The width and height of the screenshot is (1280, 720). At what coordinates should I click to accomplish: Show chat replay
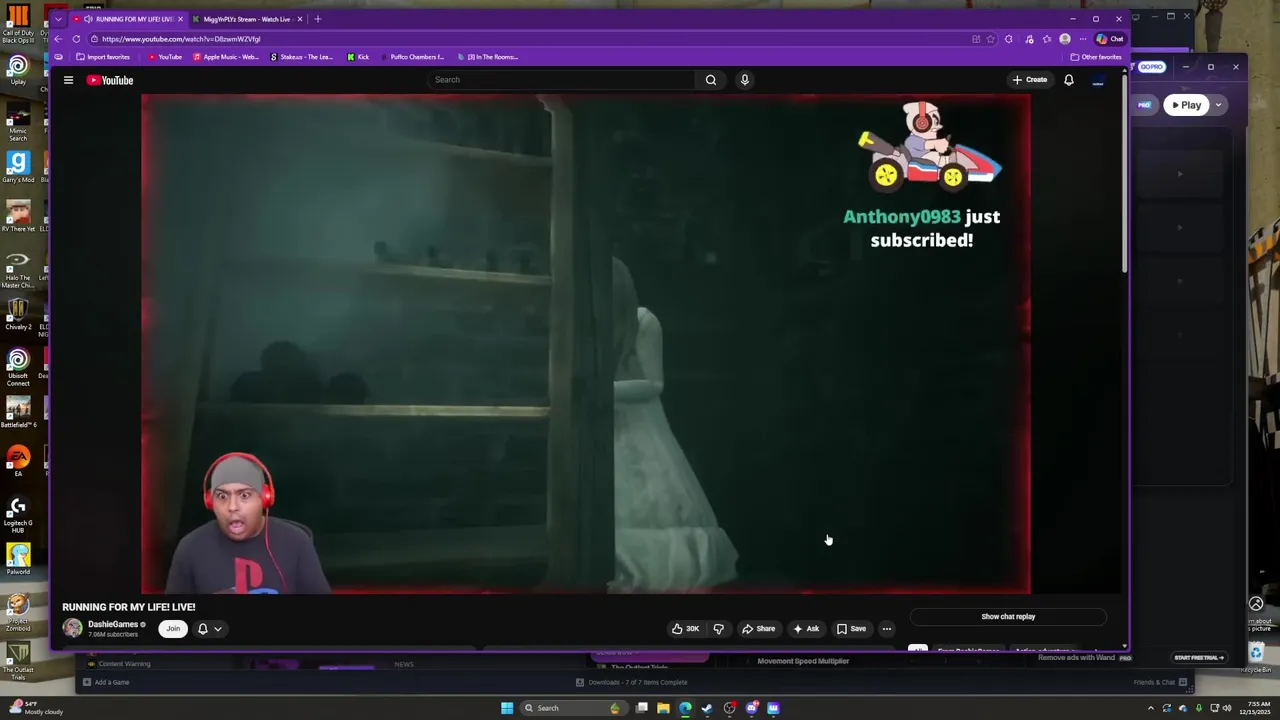pos(1008,617)
